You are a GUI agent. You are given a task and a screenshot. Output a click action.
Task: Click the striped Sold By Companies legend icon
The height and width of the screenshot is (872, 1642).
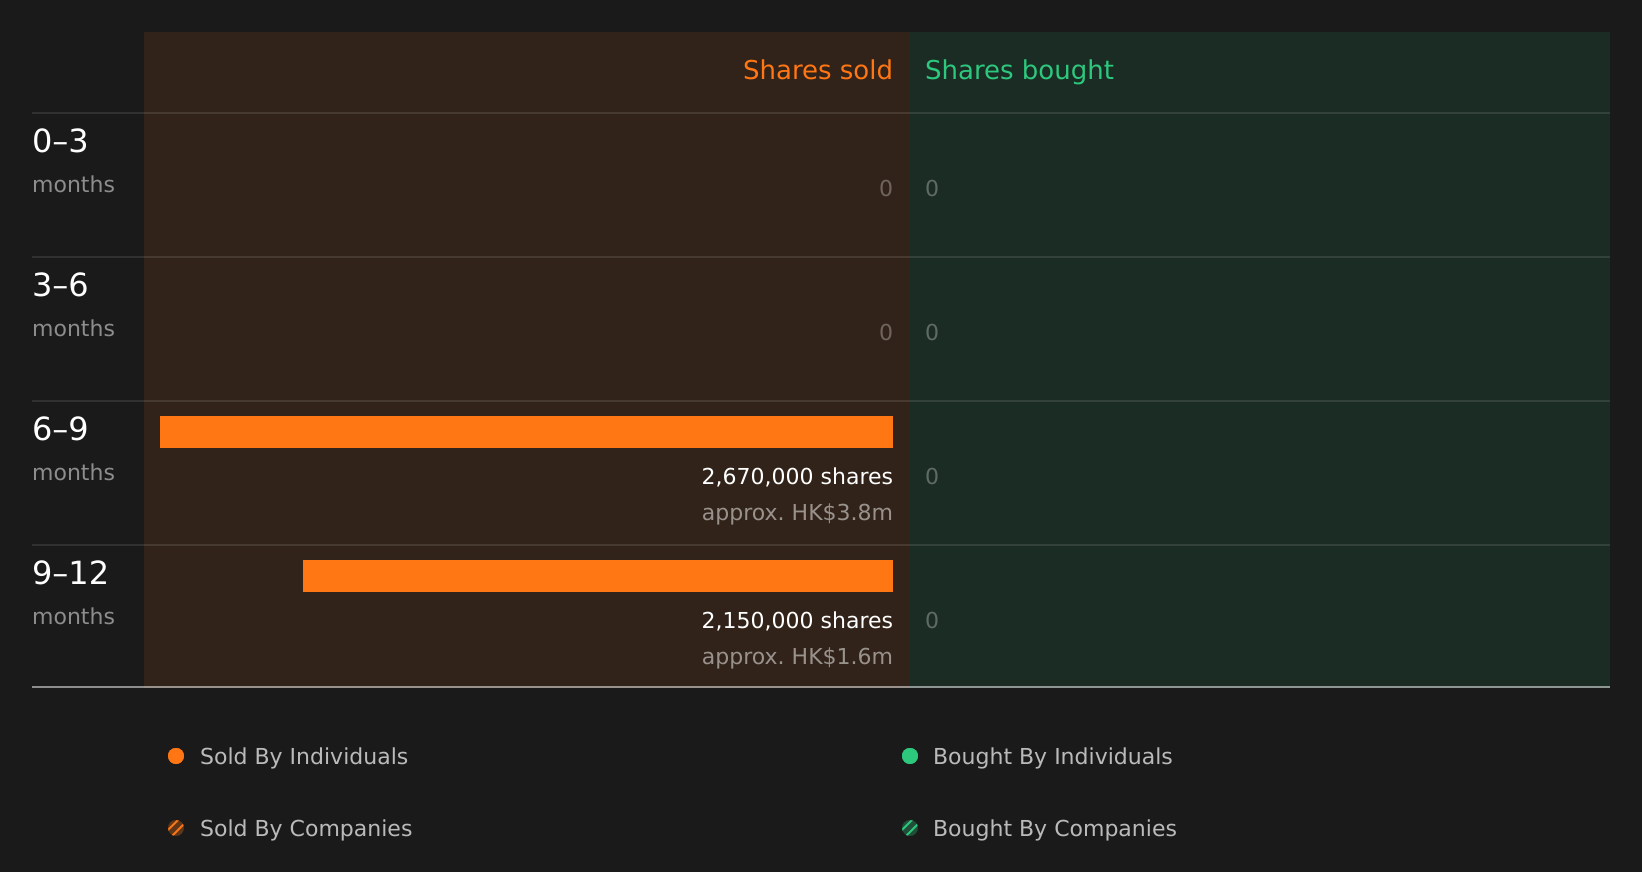[x=176, y=828]
